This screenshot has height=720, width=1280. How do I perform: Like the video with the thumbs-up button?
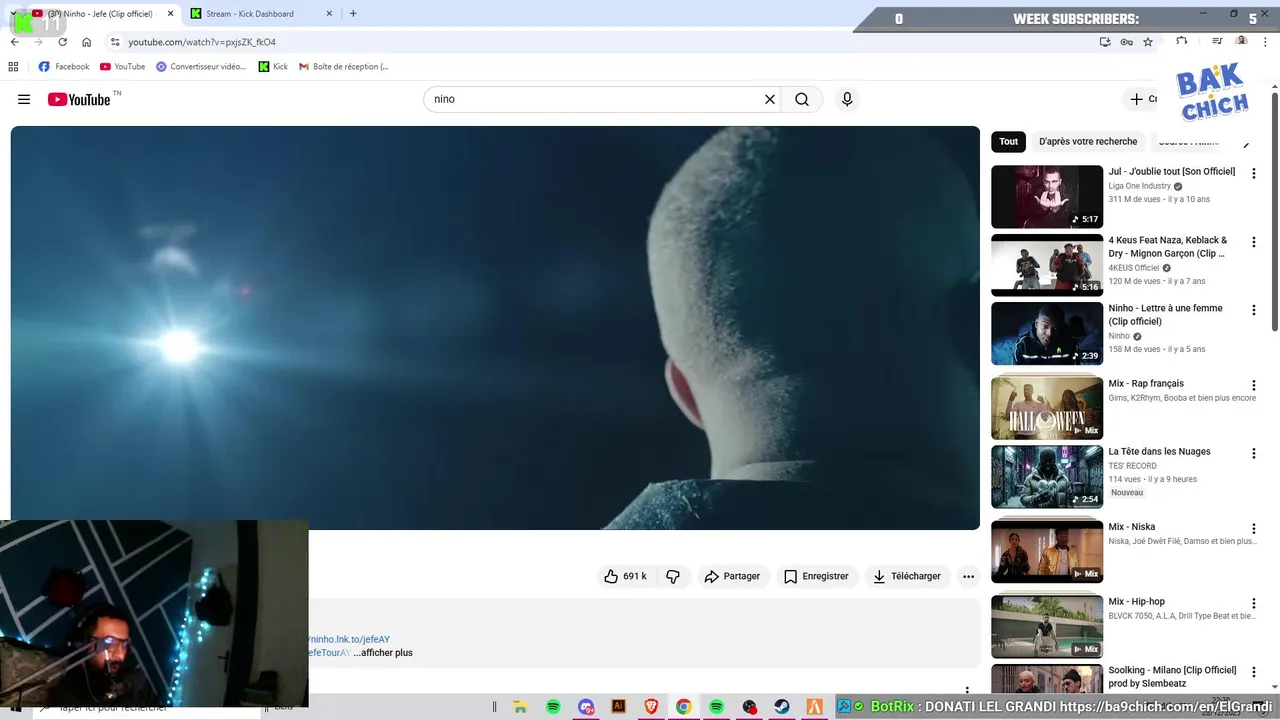(625, 576)
